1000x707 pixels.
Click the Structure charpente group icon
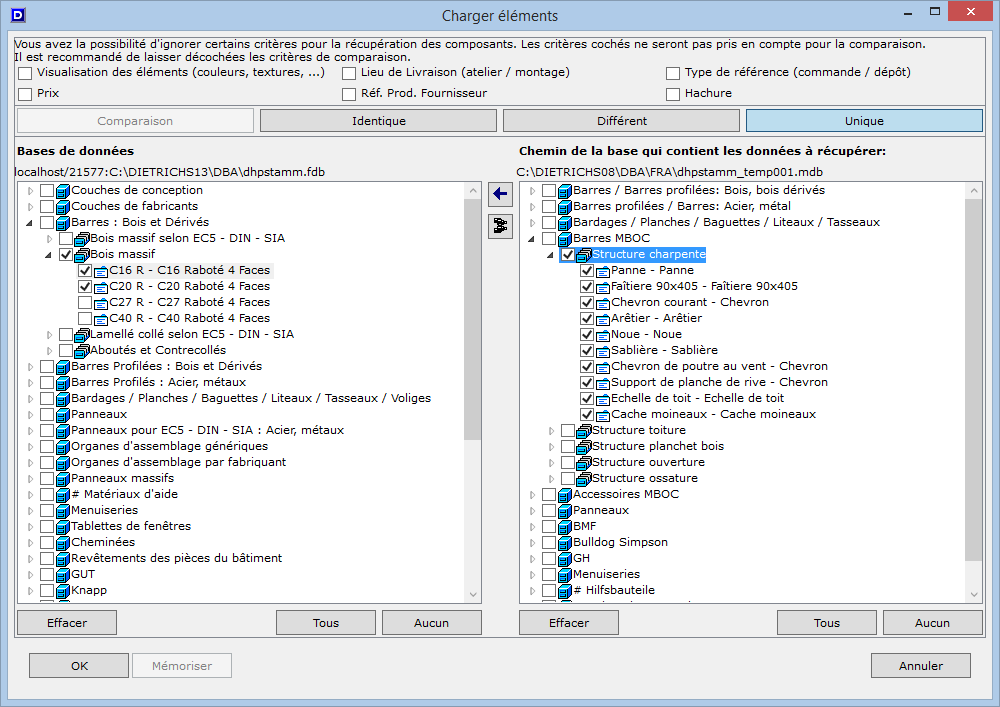pos(584,255)
